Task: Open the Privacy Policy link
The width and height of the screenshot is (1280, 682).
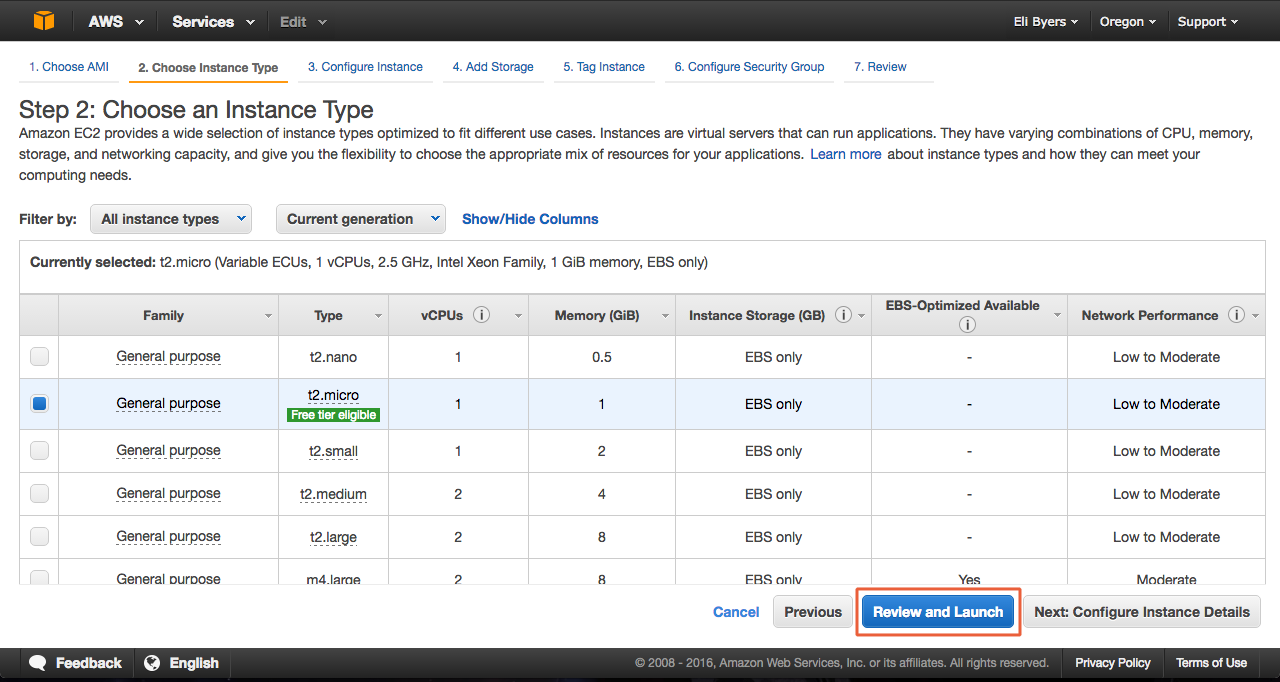Action: pyautogui.click(x=1113, y=663)
